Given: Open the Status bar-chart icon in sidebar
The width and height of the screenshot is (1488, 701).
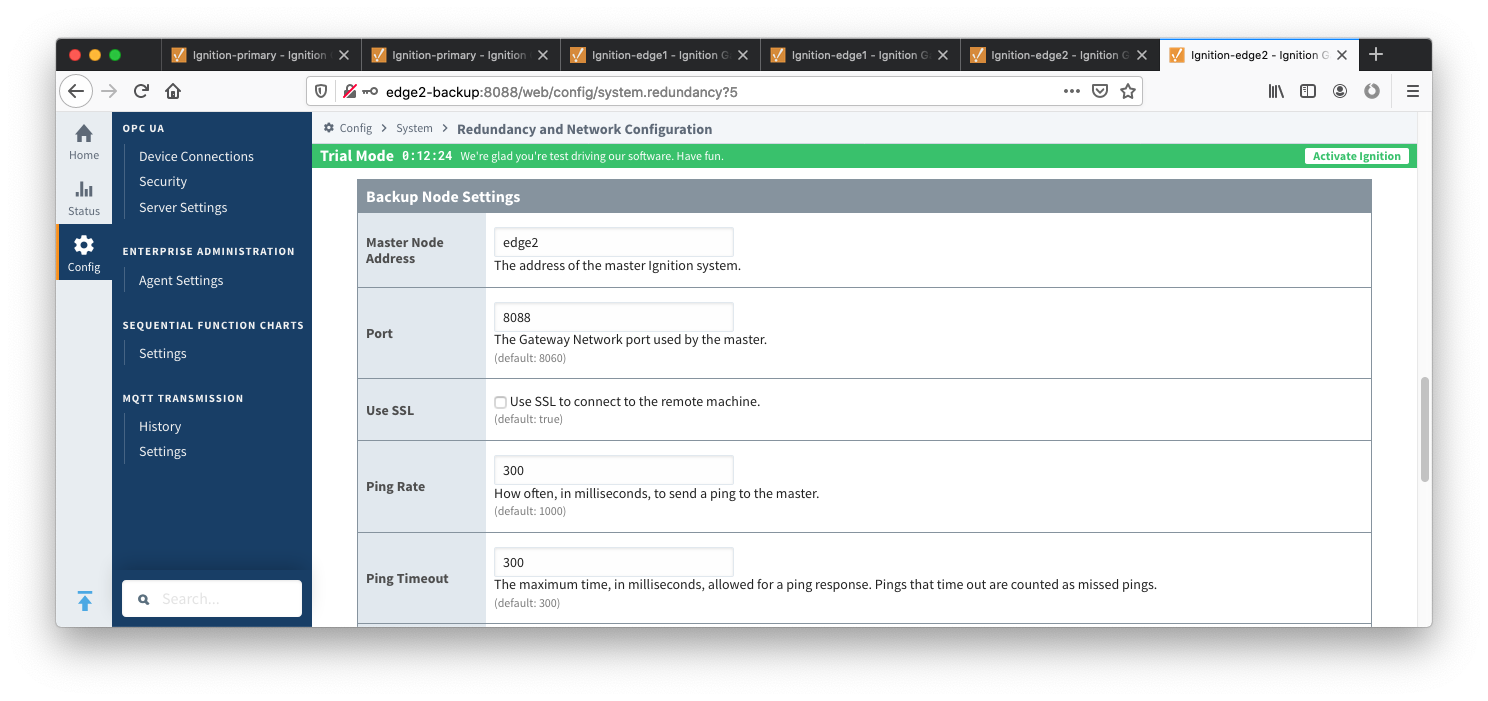Looking at the screenshot, I should pyautogui.click(x=84, y=189).
